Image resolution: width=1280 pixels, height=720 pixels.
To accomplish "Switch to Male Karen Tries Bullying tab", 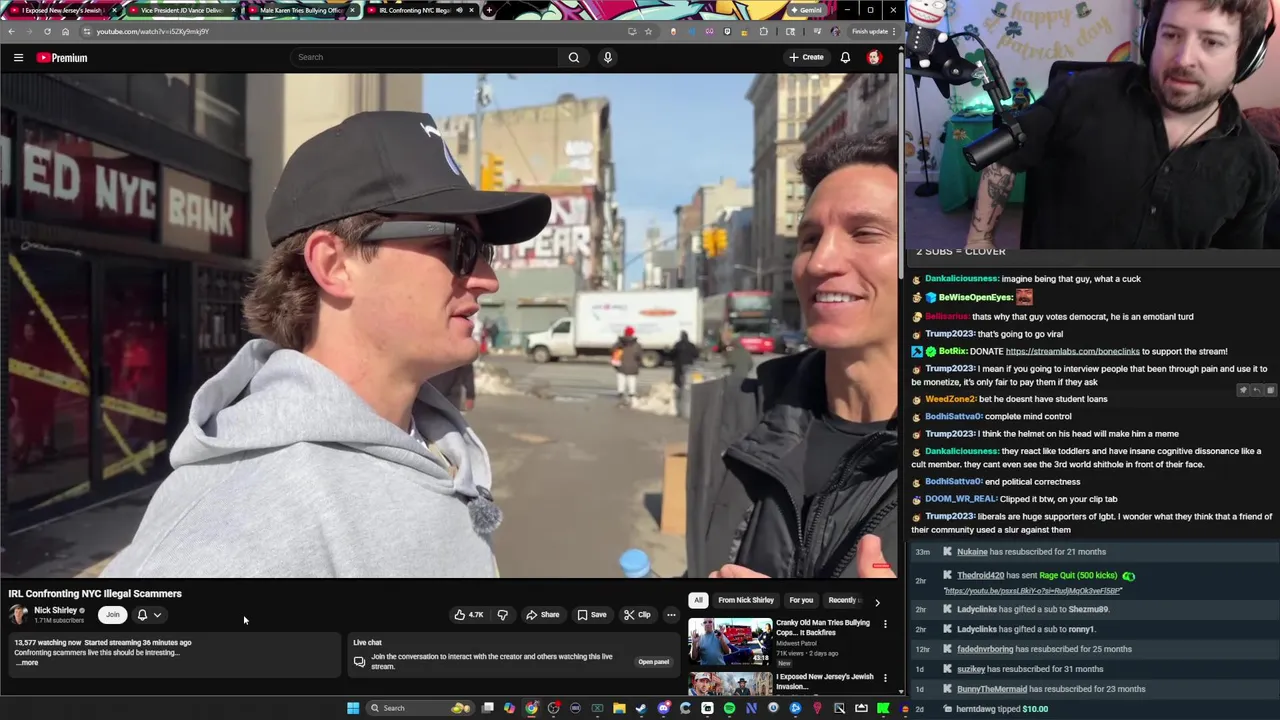I will [299, 10].
